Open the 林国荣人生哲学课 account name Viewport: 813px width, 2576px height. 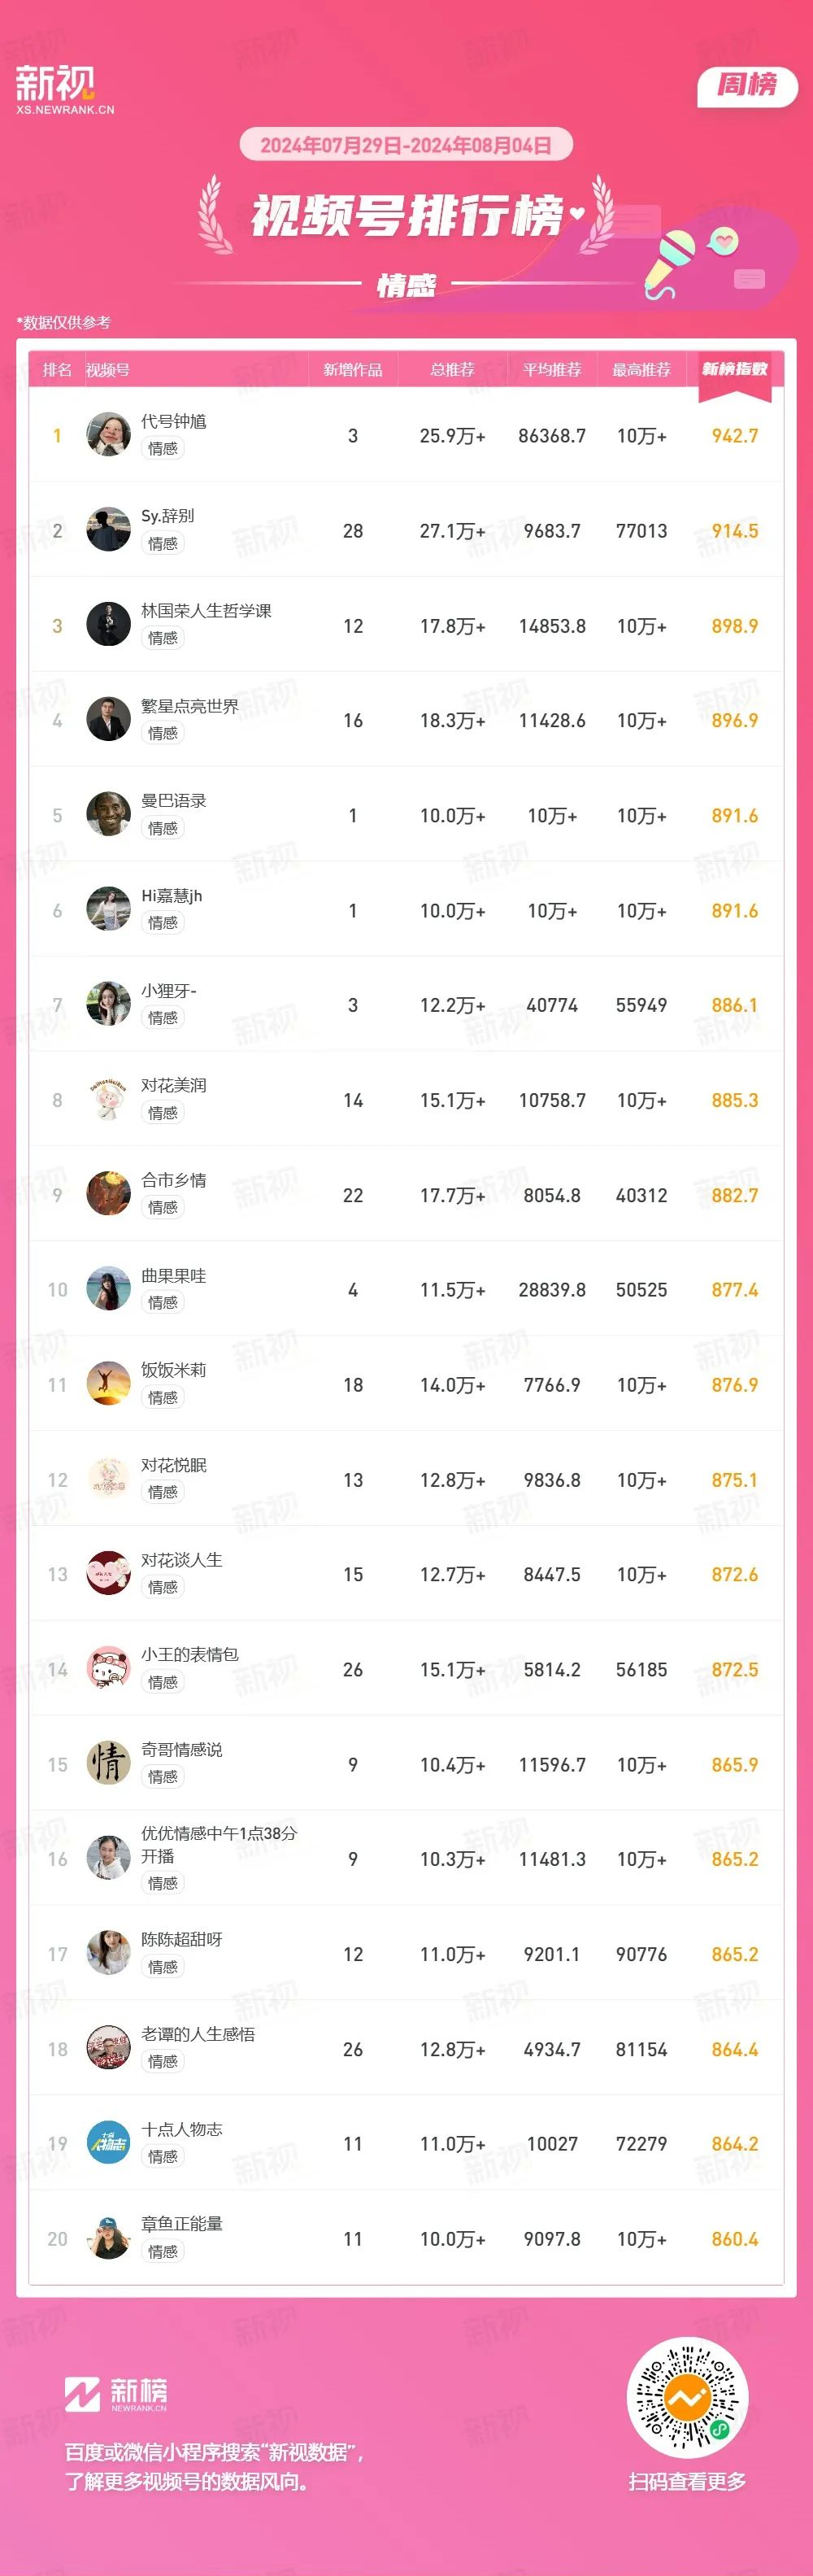click(x=206, y=610)
